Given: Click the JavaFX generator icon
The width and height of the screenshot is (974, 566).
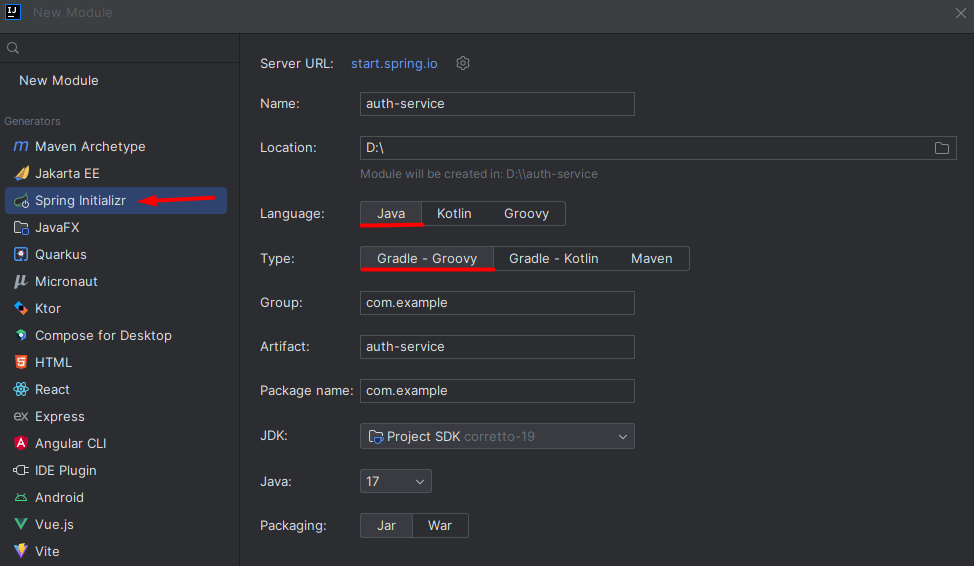Looking at the screenshot, I should tap(20, 228).
